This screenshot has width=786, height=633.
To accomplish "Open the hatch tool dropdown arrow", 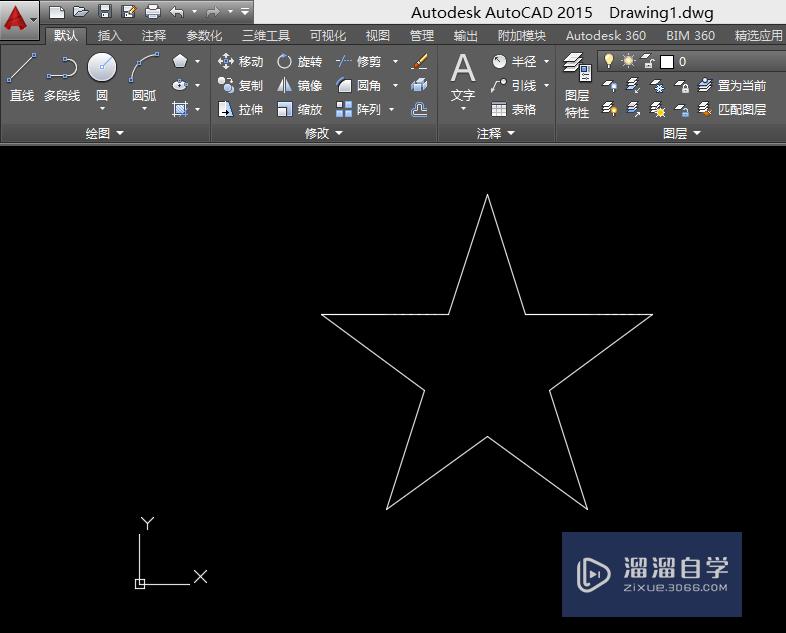I will 198,109.
